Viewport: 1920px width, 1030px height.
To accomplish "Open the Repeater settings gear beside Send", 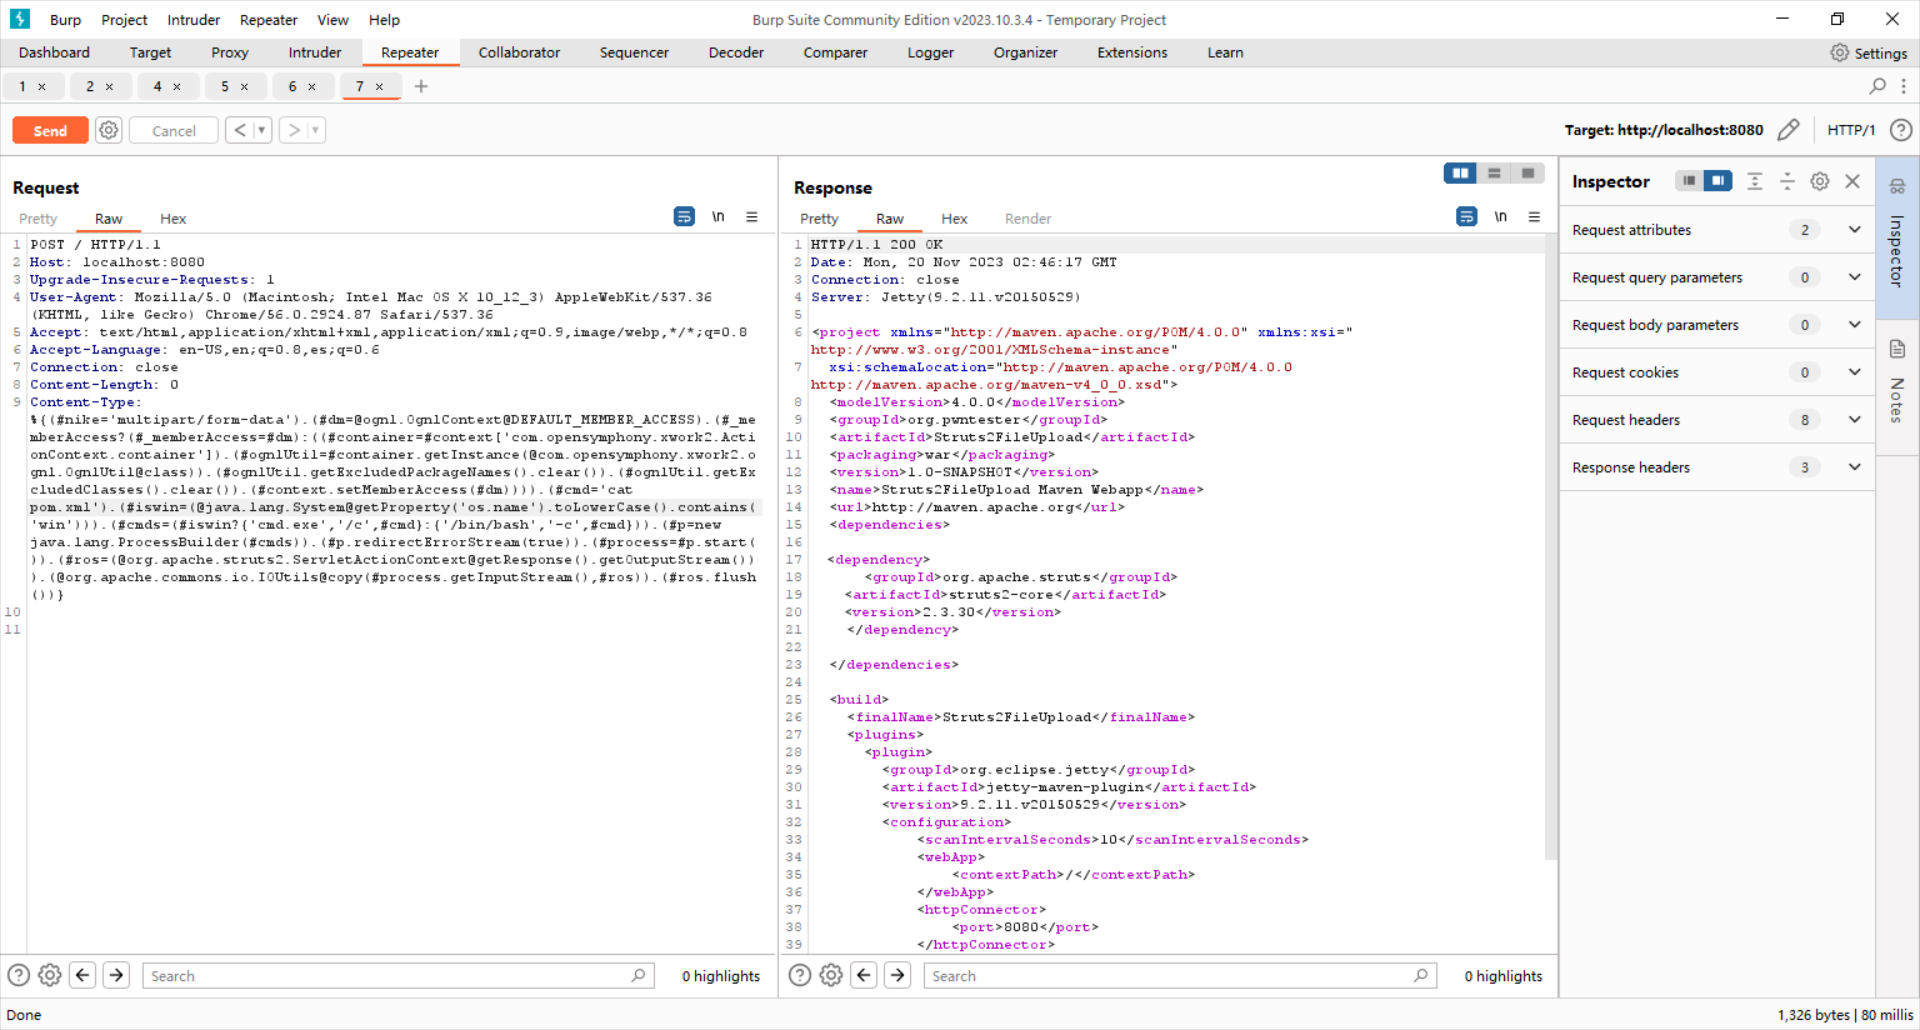I will (x=109, y=130).
